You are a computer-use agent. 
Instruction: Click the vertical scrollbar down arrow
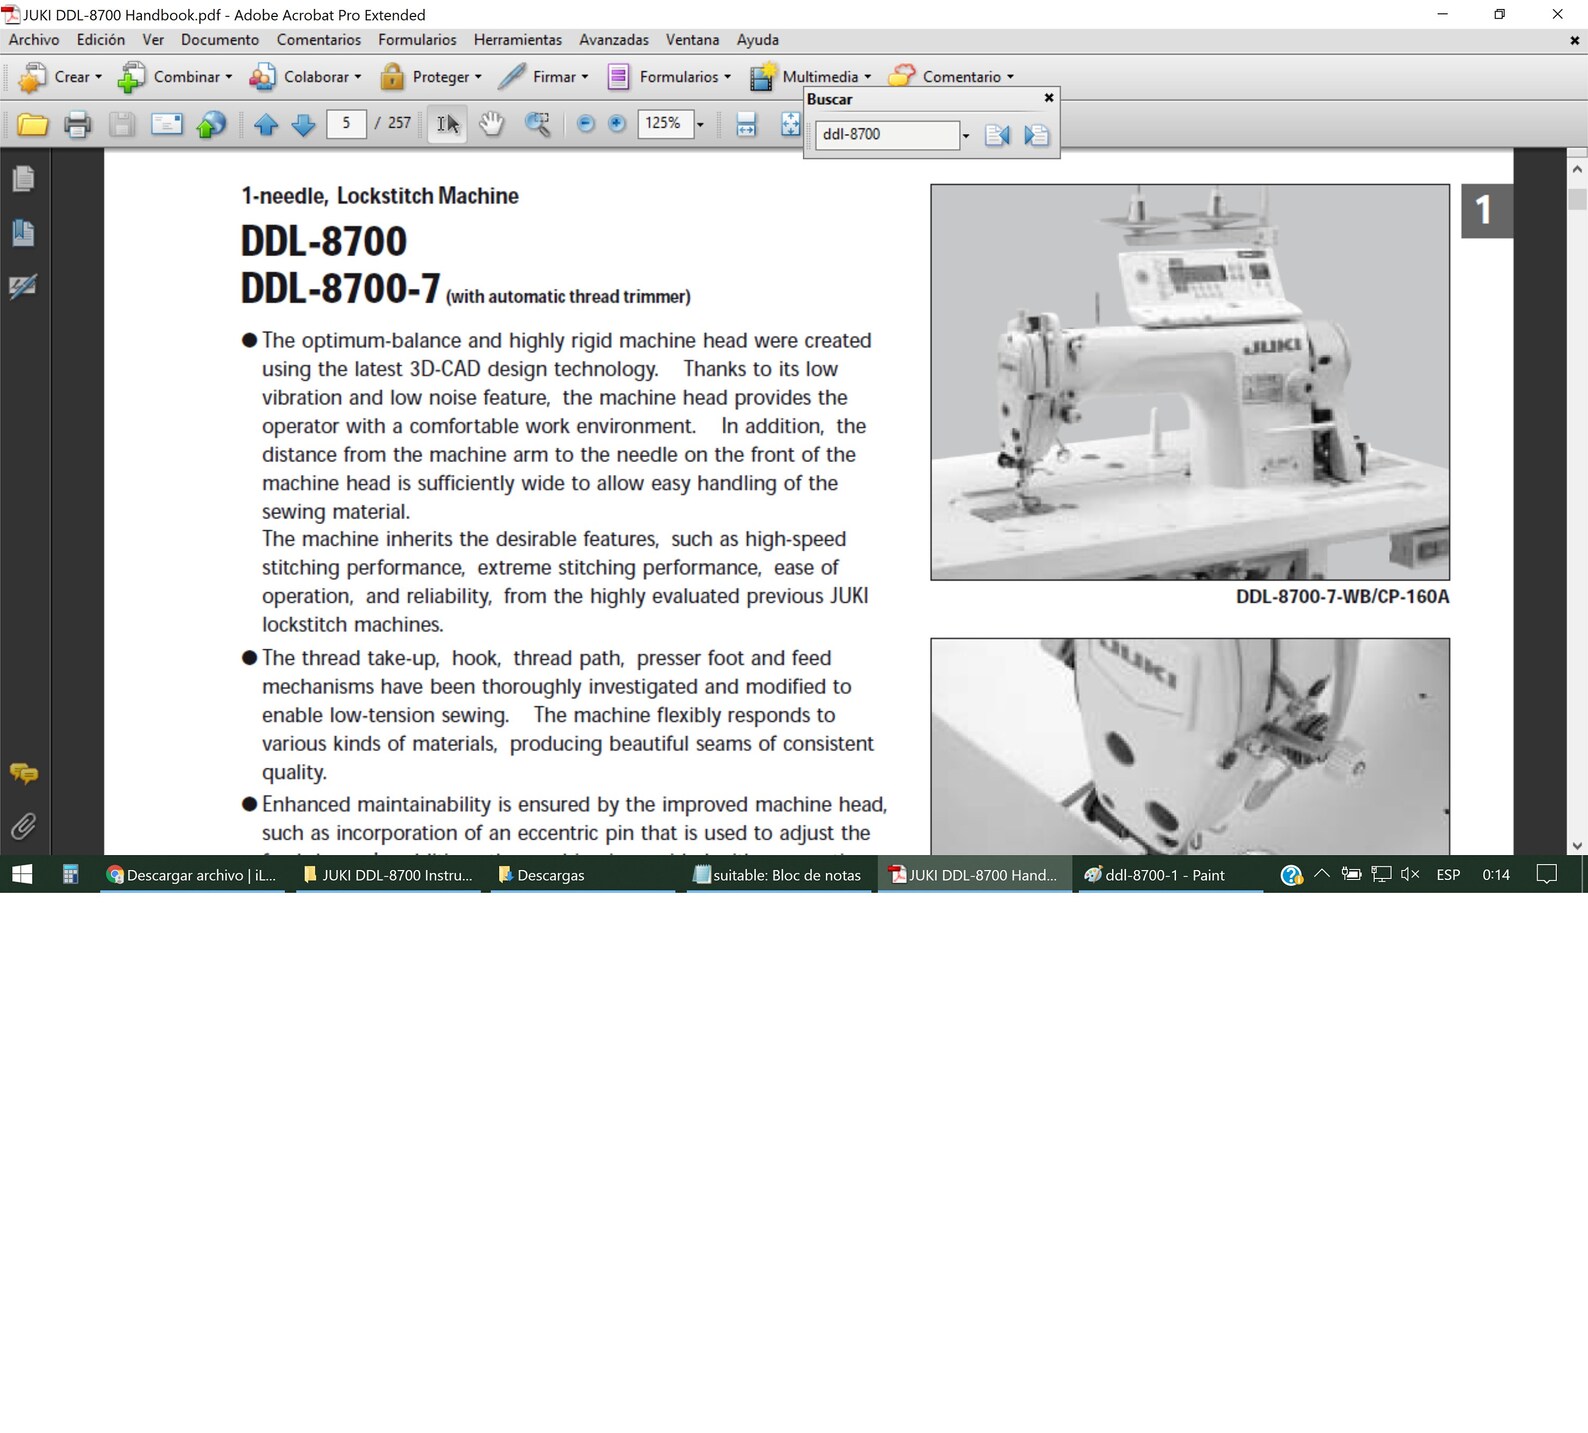1577,846
